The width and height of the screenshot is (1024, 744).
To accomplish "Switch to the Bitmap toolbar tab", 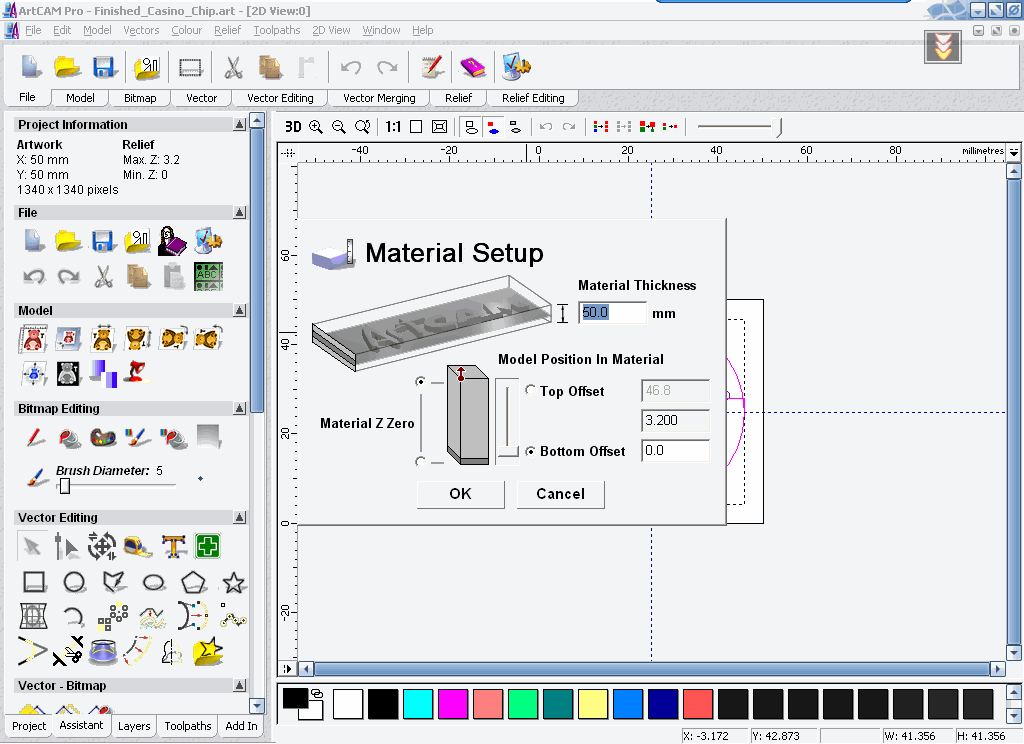I will point(140,98).
